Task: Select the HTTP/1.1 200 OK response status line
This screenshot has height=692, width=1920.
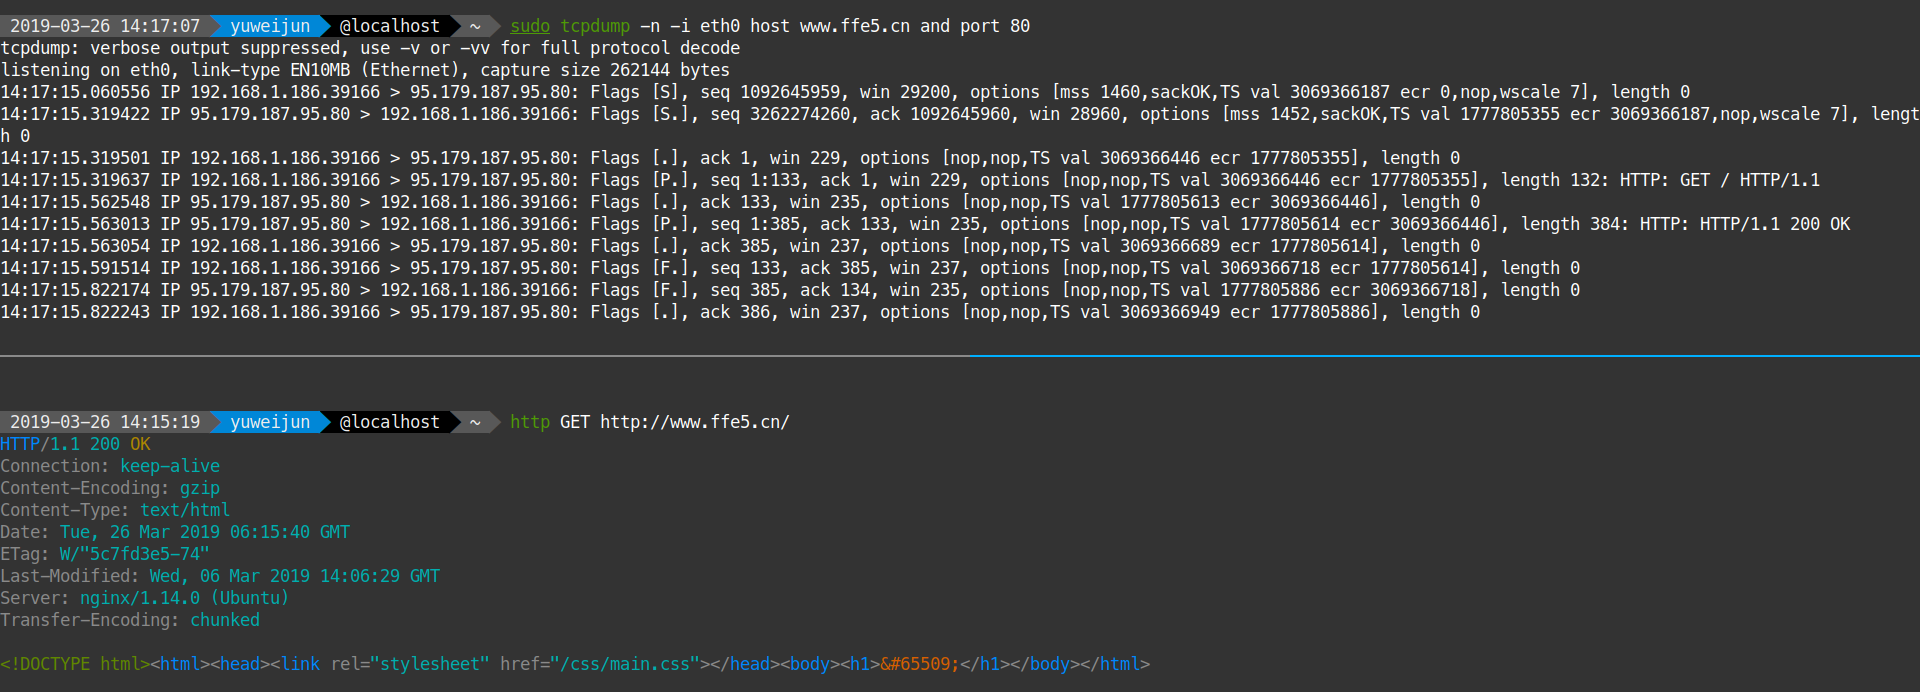Action: click(75, 444)
